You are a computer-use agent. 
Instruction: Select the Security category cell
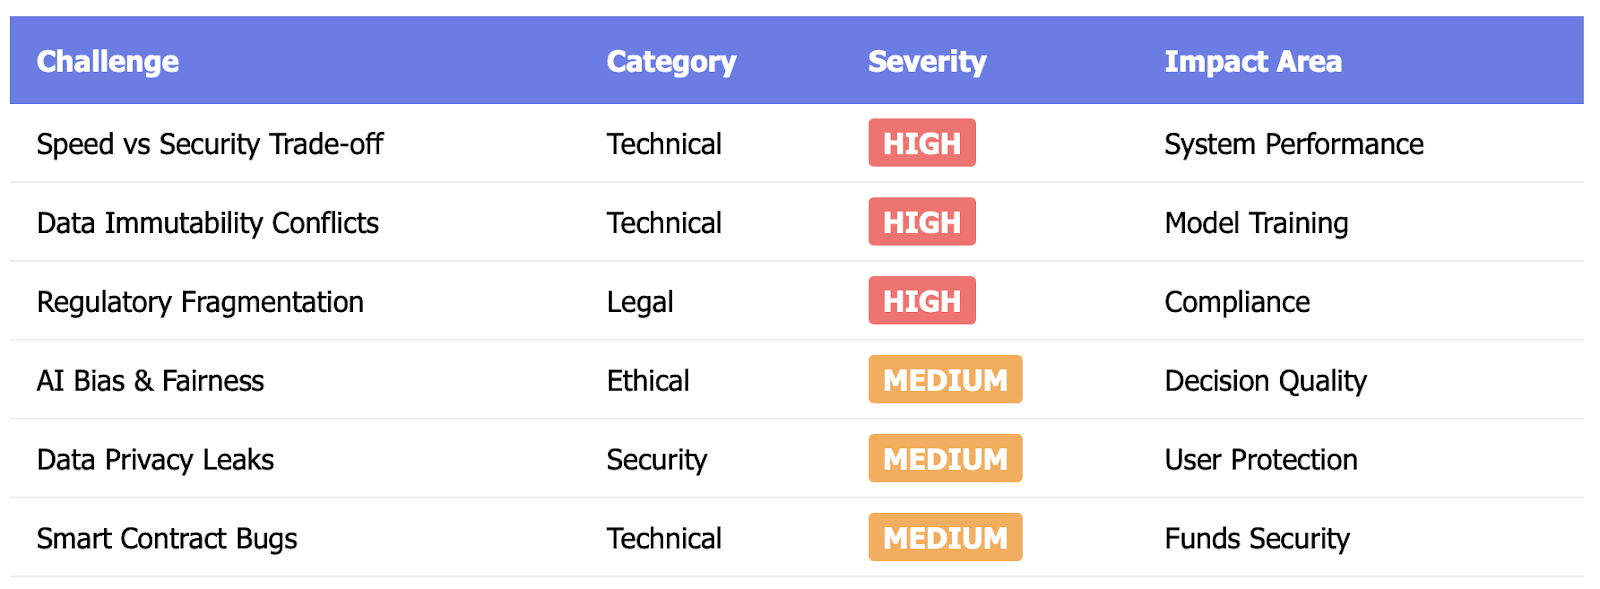coord(657,460)
